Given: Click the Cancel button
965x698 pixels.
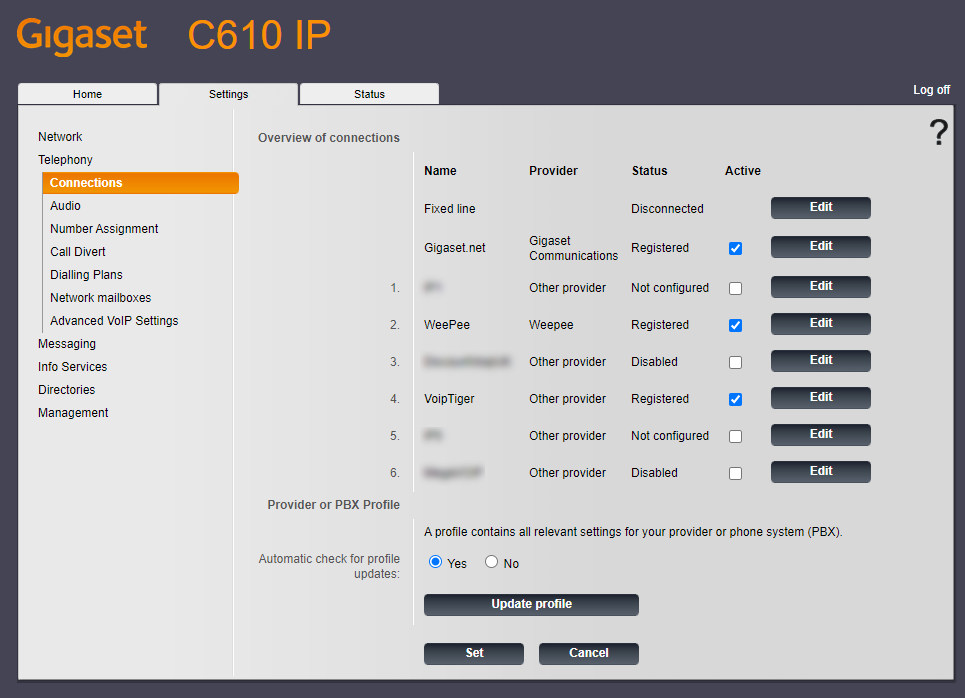Looking at the screenshot, I should (x=588, y=654).
